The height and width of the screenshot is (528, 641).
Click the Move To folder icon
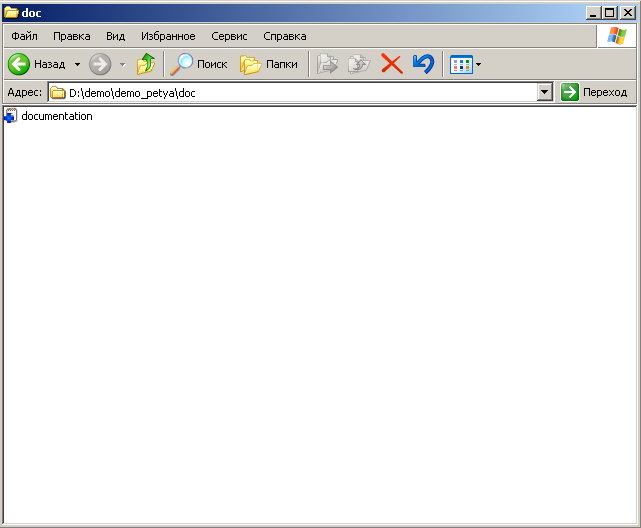tap(327, 64)
